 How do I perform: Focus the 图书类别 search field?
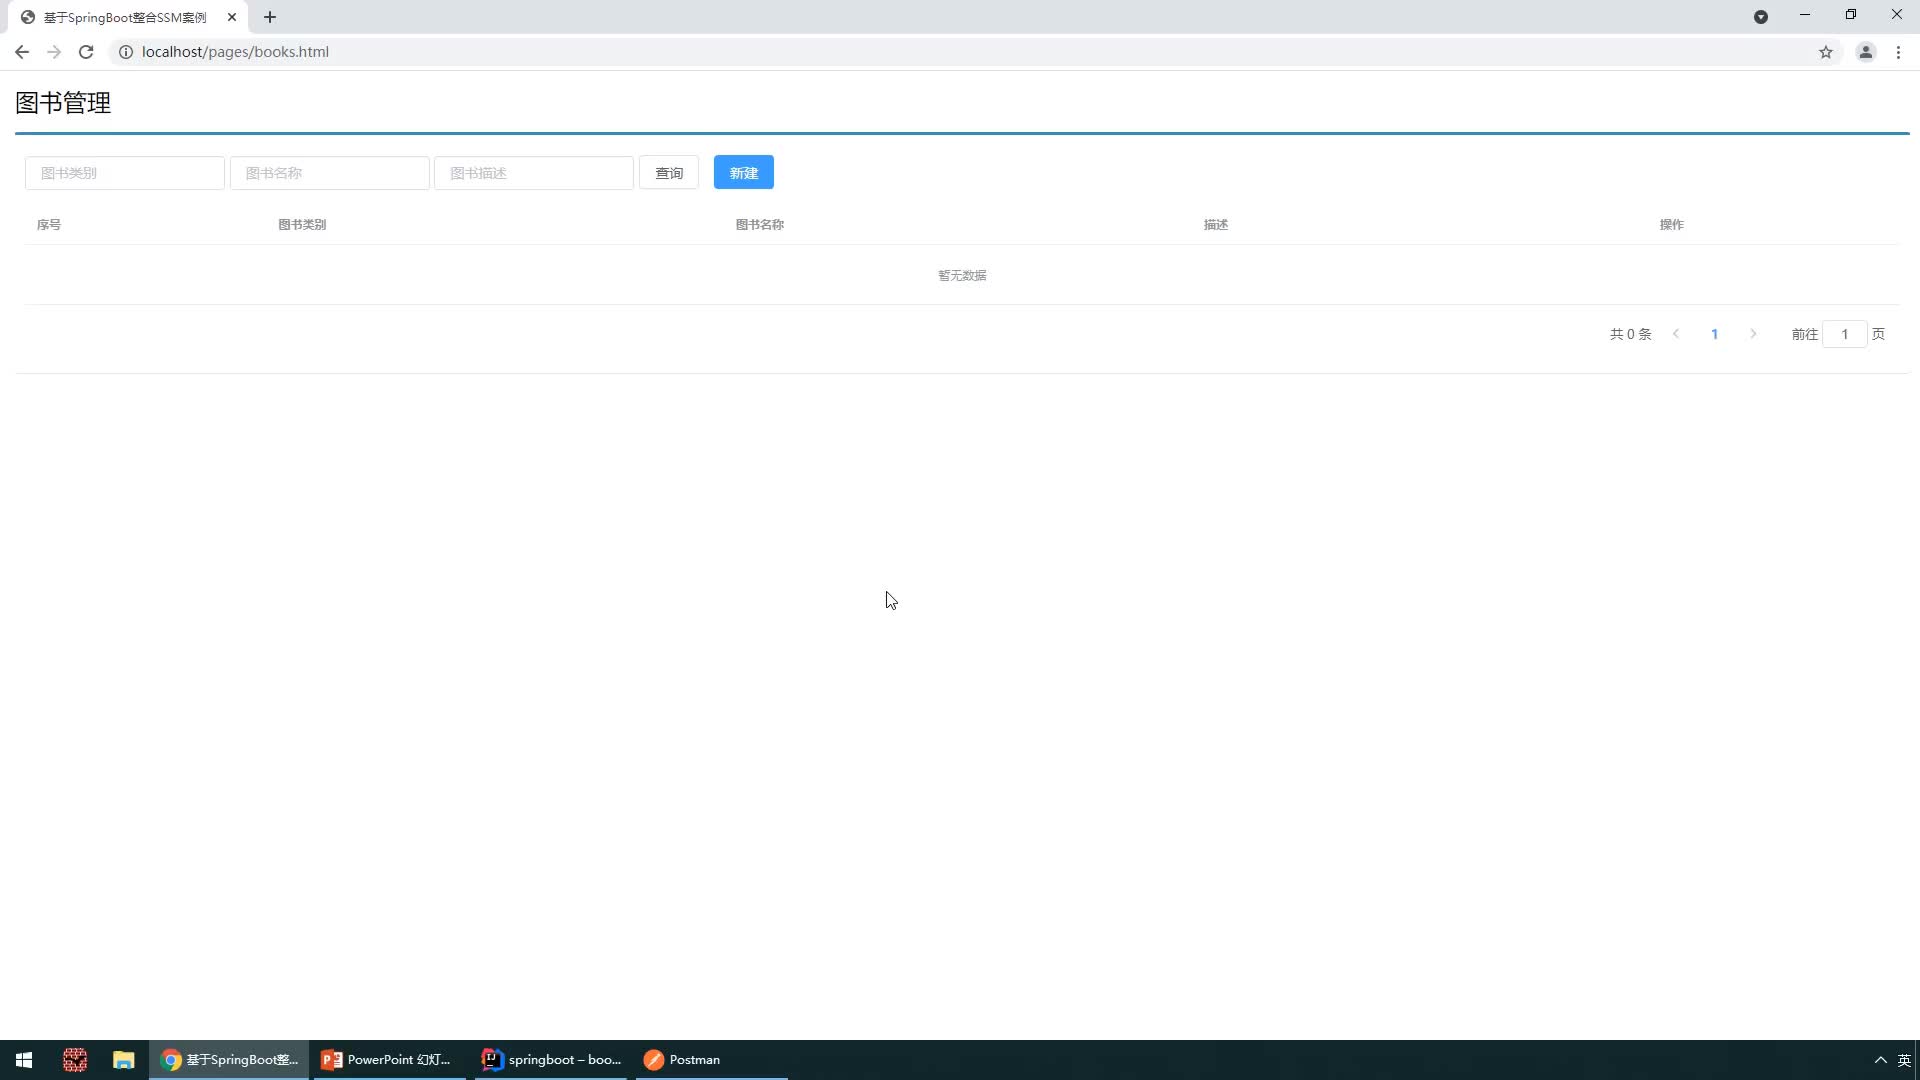coord(125,173)
